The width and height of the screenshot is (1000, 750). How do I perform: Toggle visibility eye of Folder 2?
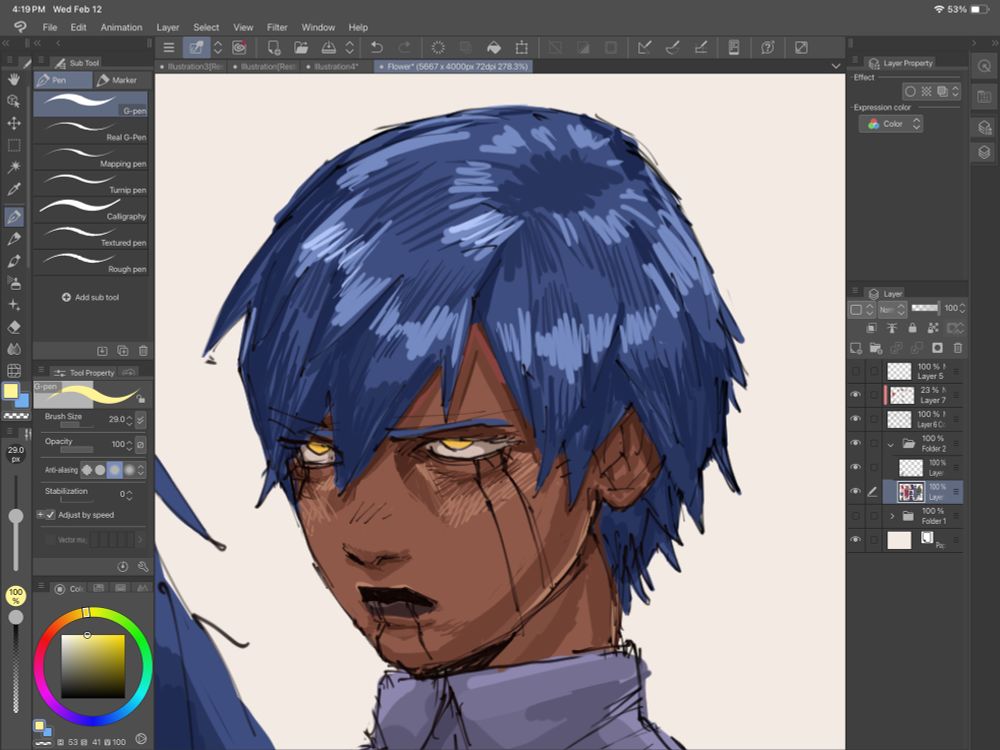856,443
